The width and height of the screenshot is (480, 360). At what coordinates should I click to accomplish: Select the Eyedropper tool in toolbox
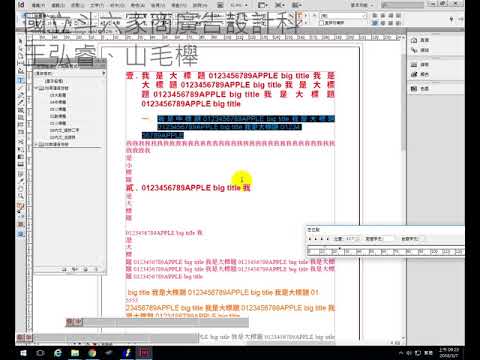tap(21, 181)
